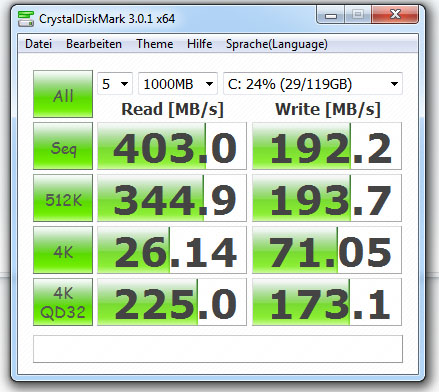439x392 pixels.
Task: Select the 4K write value 71.05
Action: (327, 250)
